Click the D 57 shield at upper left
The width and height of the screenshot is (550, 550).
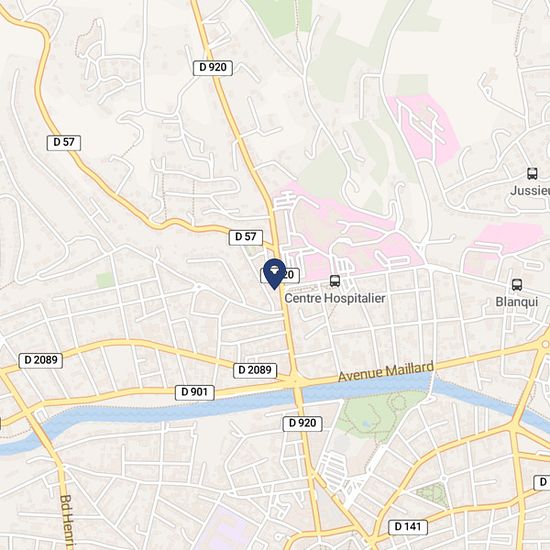tap(64, 143)
